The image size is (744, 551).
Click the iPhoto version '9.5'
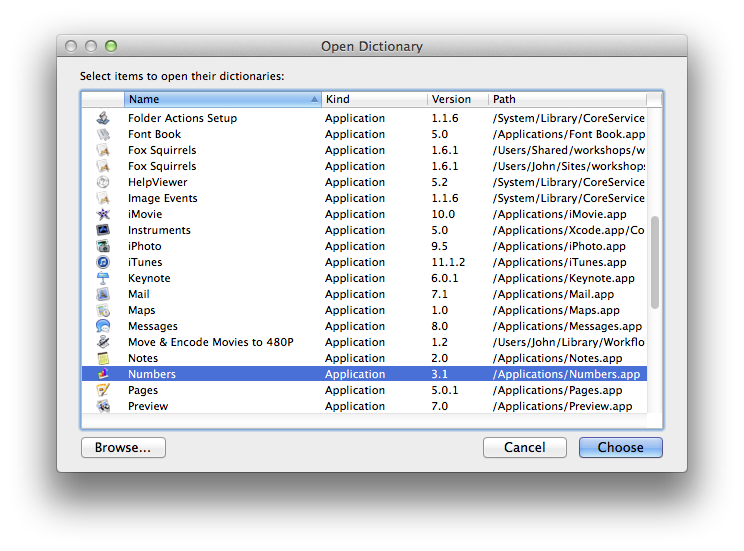[439, 246]
